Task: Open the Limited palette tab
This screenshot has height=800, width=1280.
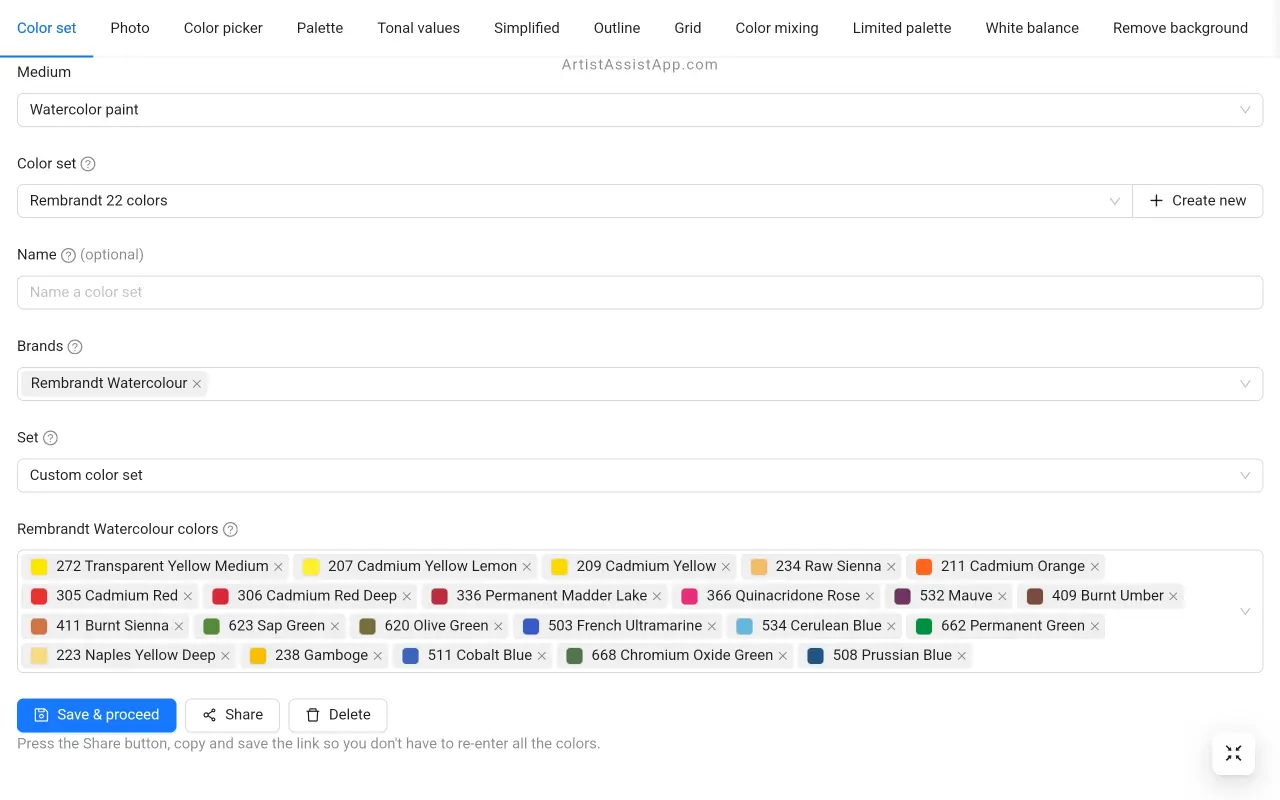Action: tap(902, 28)
